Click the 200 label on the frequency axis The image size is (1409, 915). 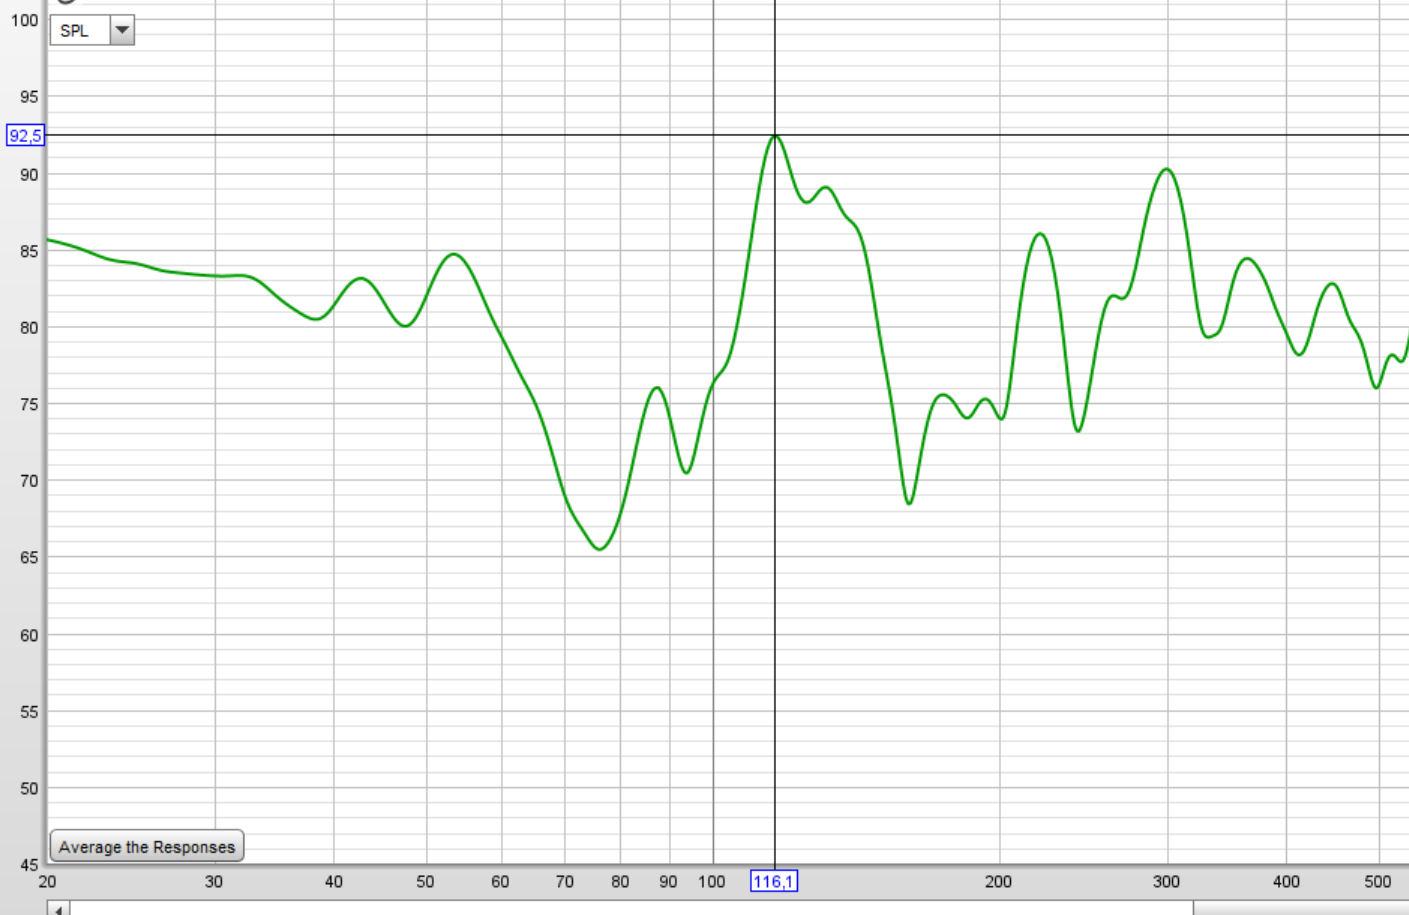tap(998, 881)
